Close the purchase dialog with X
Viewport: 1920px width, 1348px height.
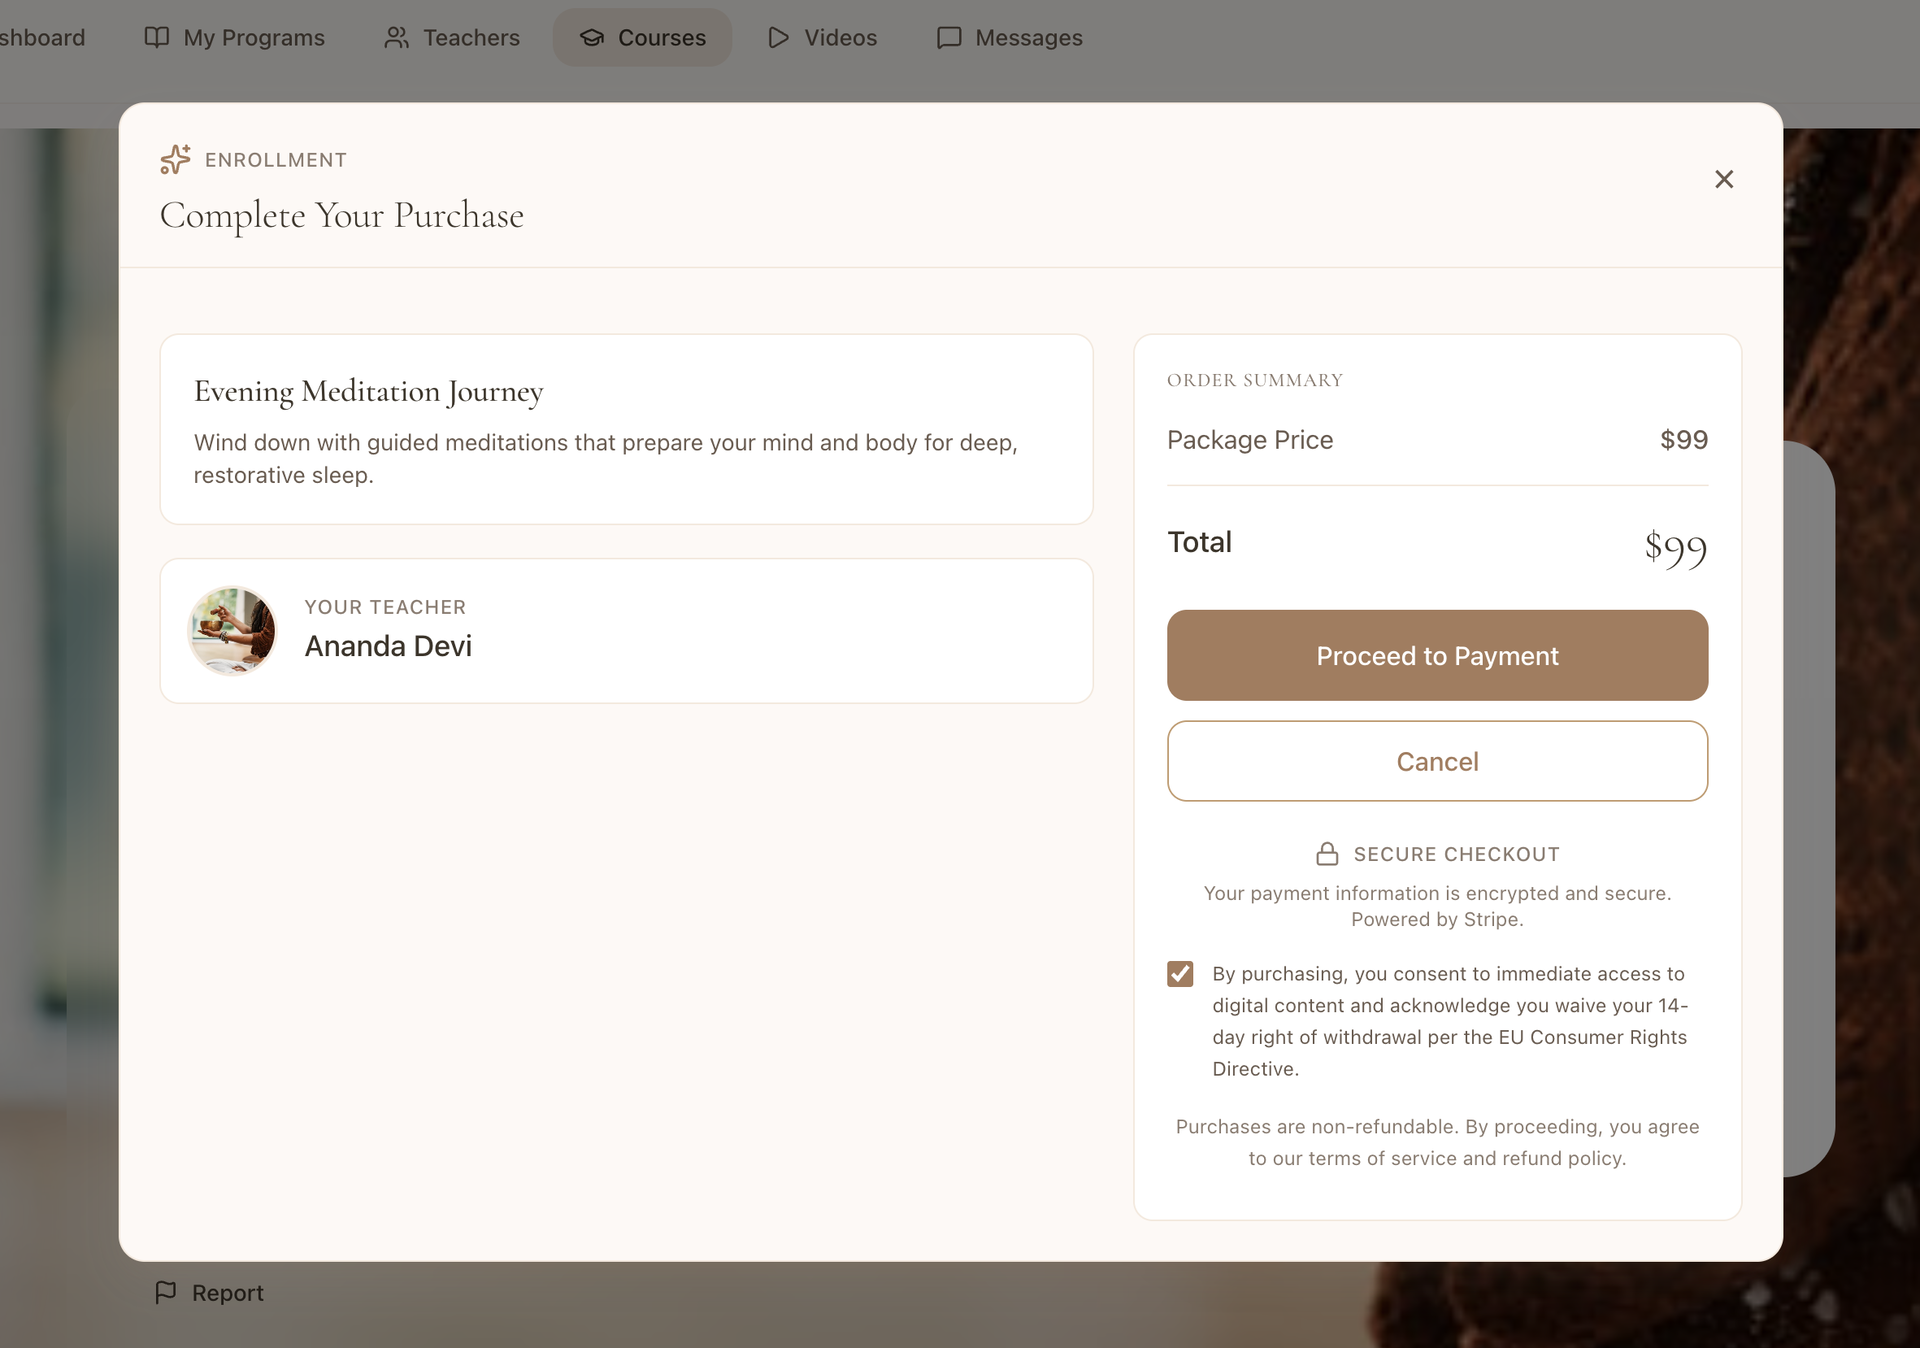[x=1724, y=179]
